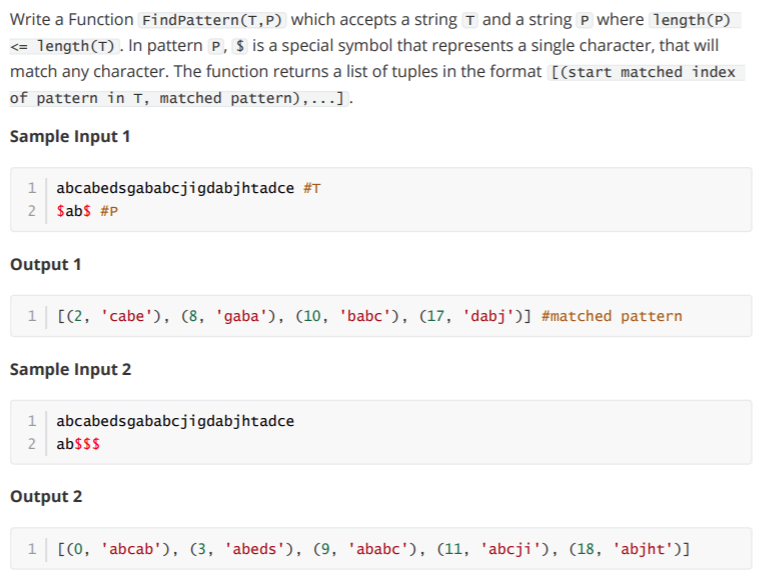Click the 'of pattern in T, matched pattern),...]' code
The width and height of the screenshot is (772, 578).
tap(179, 98)
